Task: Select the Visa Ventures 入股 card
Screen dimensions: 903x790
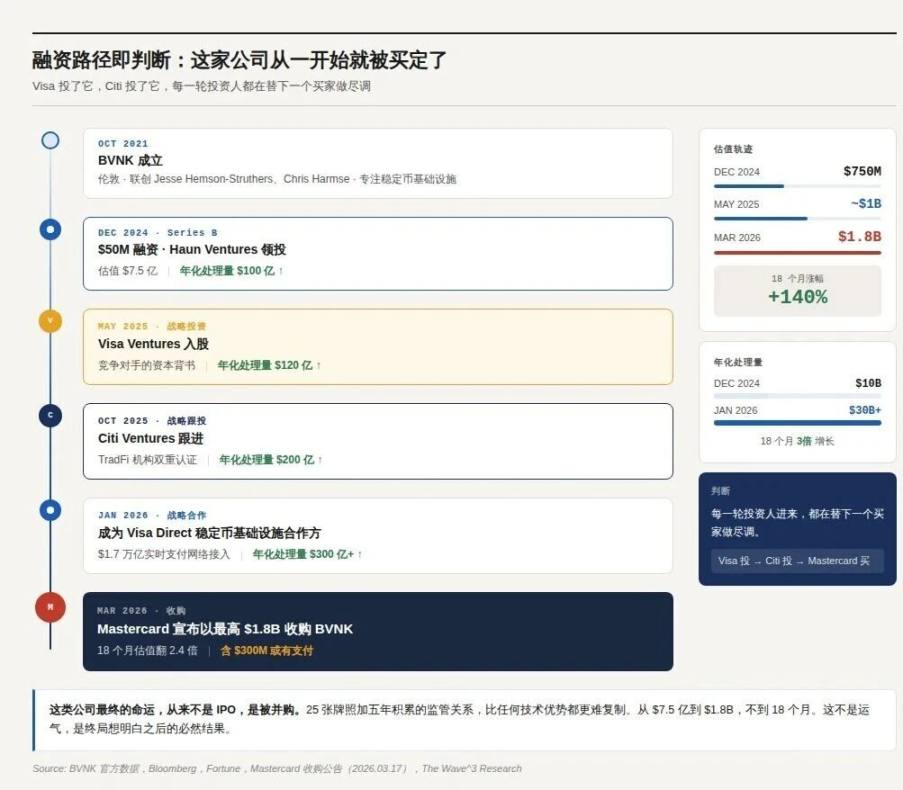Action: tap(377, 346)
